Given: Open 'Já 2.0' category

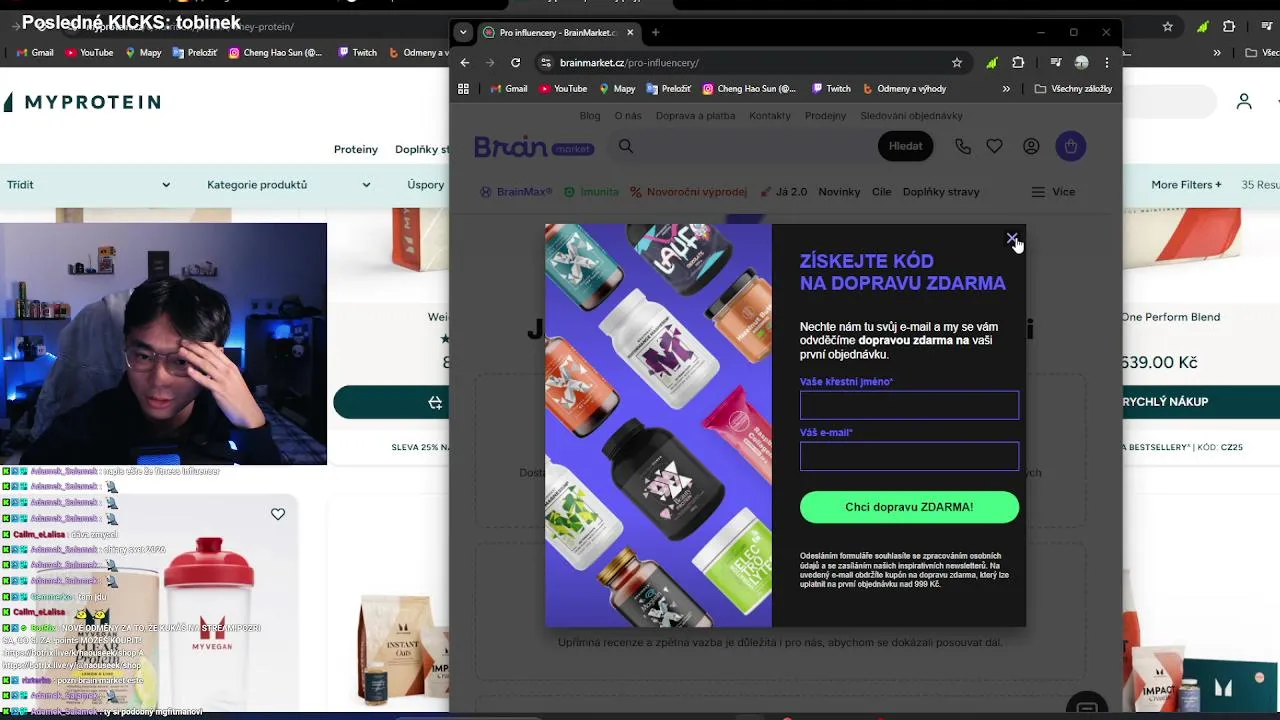Looking at the screenshot, I should (x=783, y=192).
